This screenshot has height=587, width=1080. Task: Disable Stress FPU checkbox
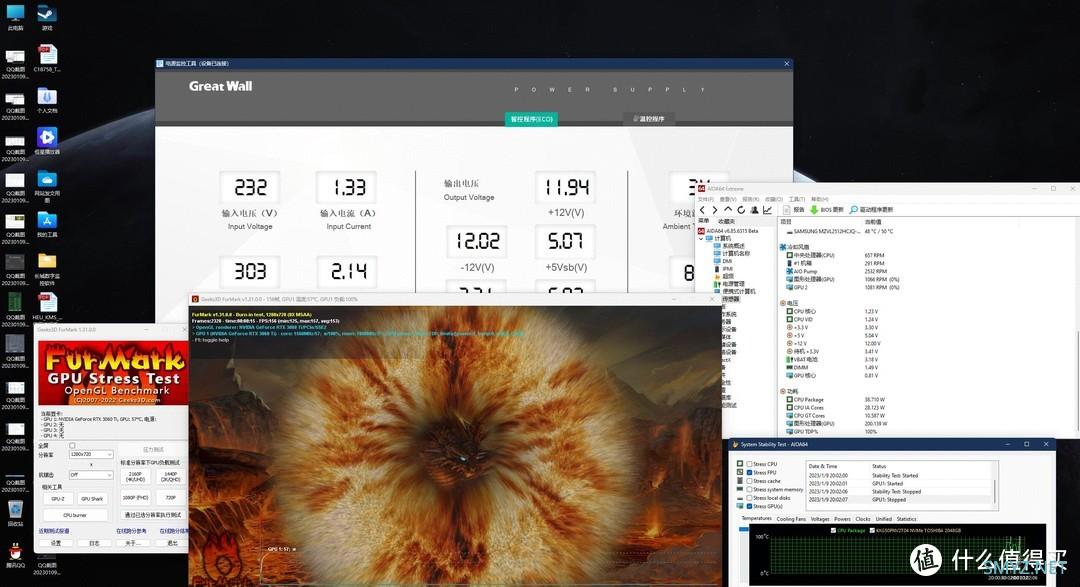pyautogui.click(x=749, y=473)
